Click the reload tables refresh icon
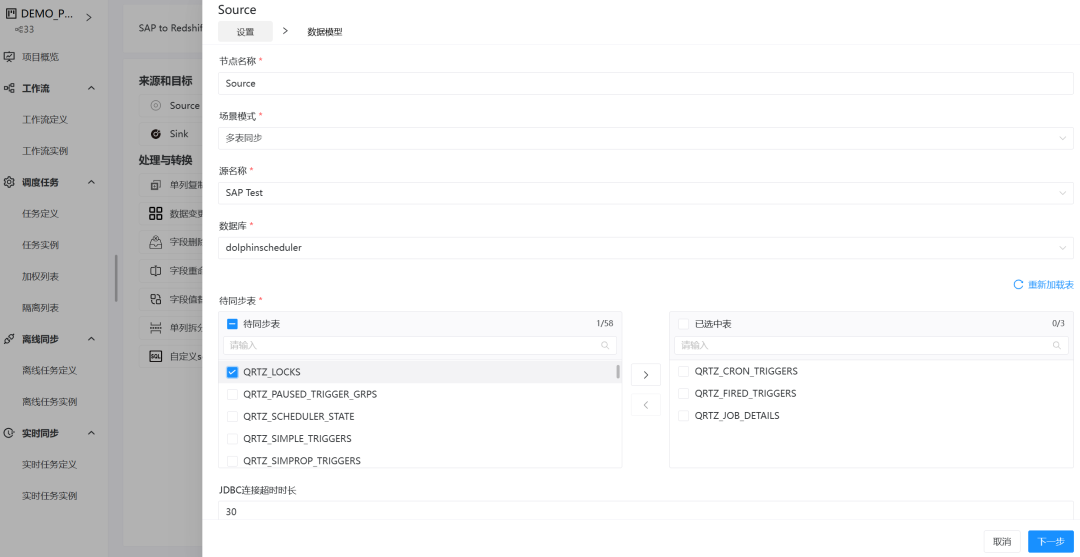 tap(1018, 284)
